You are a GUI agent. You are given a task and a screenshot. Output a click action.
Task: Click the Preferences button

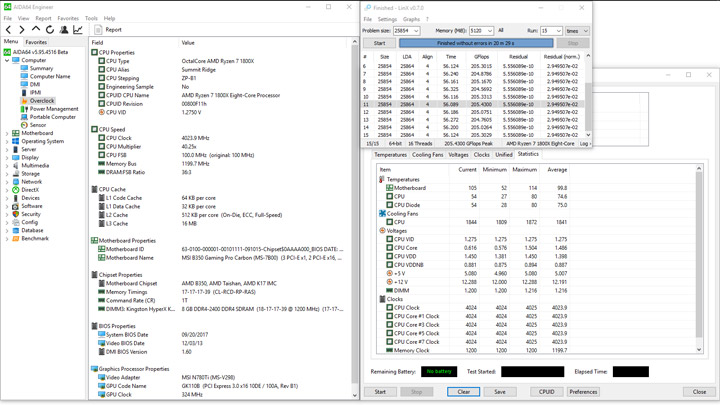pyautogui.click(x=583, y=392)
